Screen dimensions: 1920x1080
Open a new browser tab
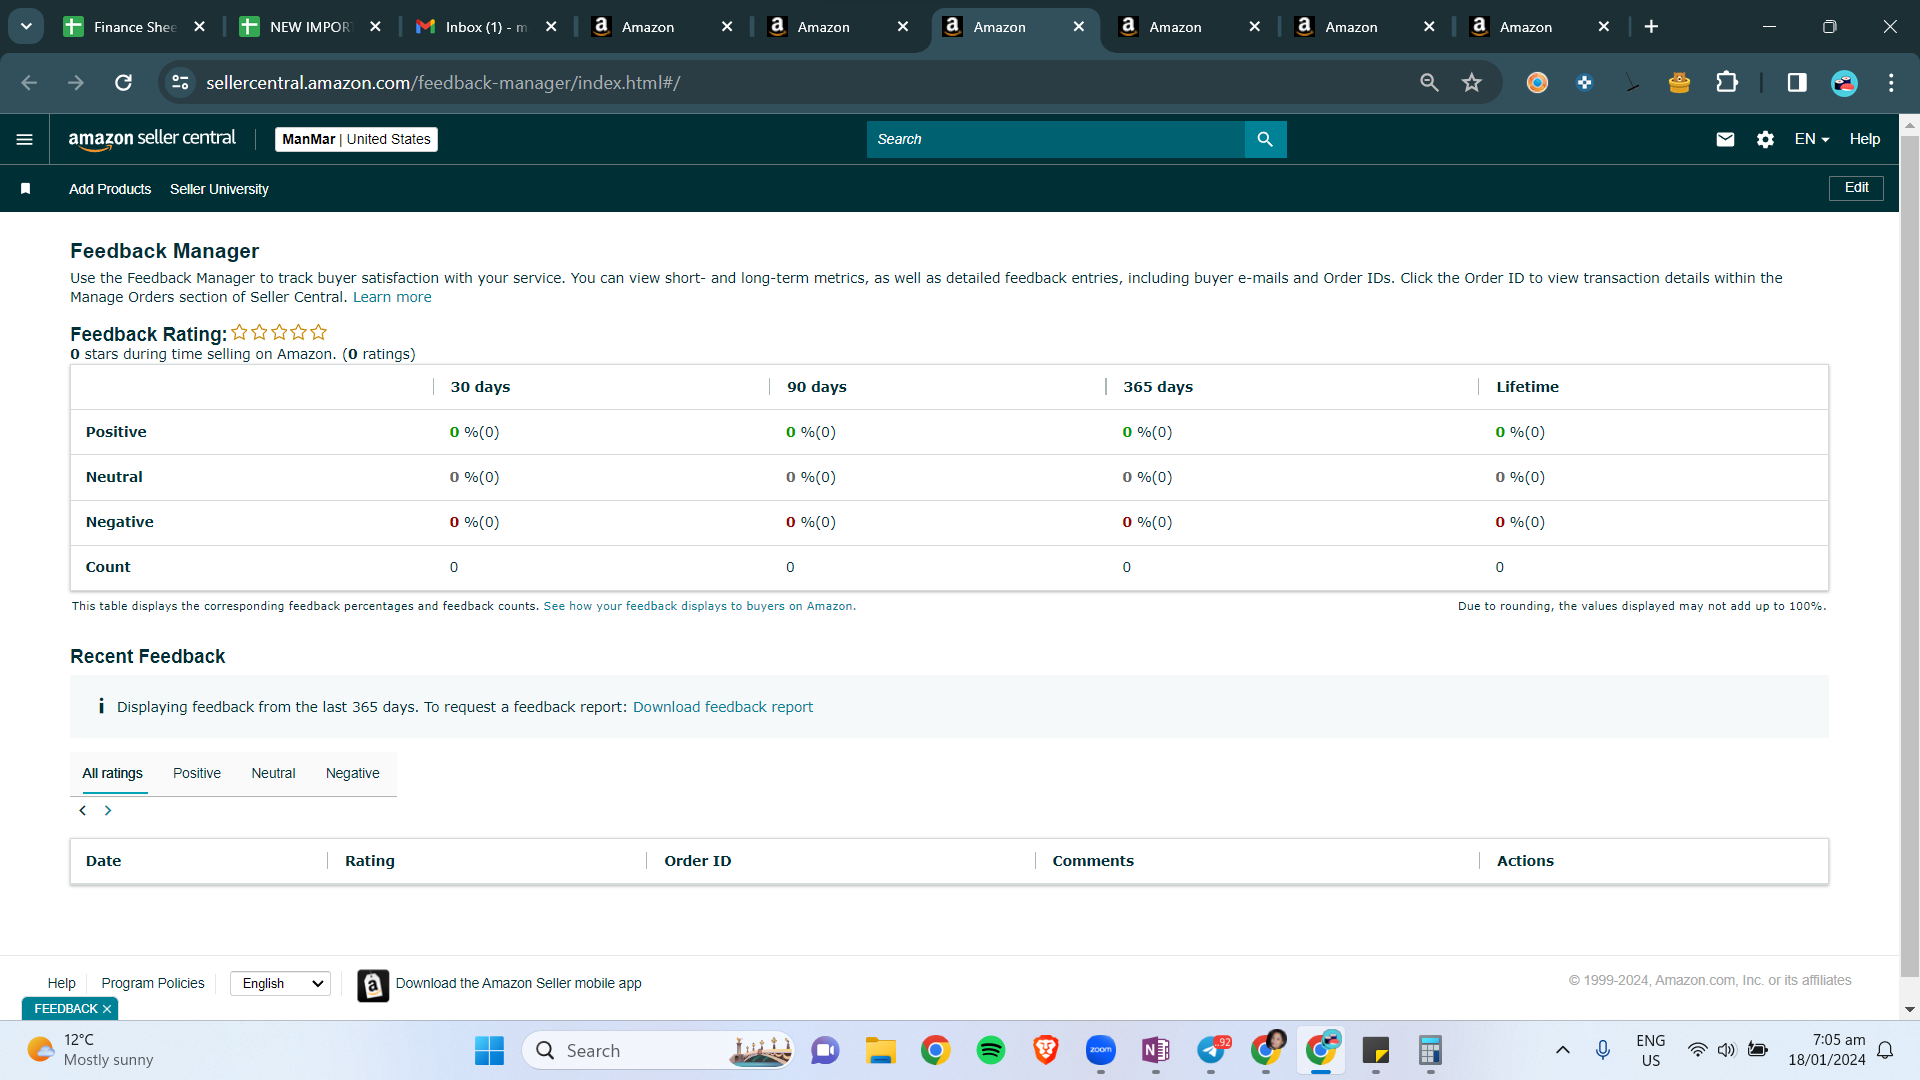(x=1651, y=27)
